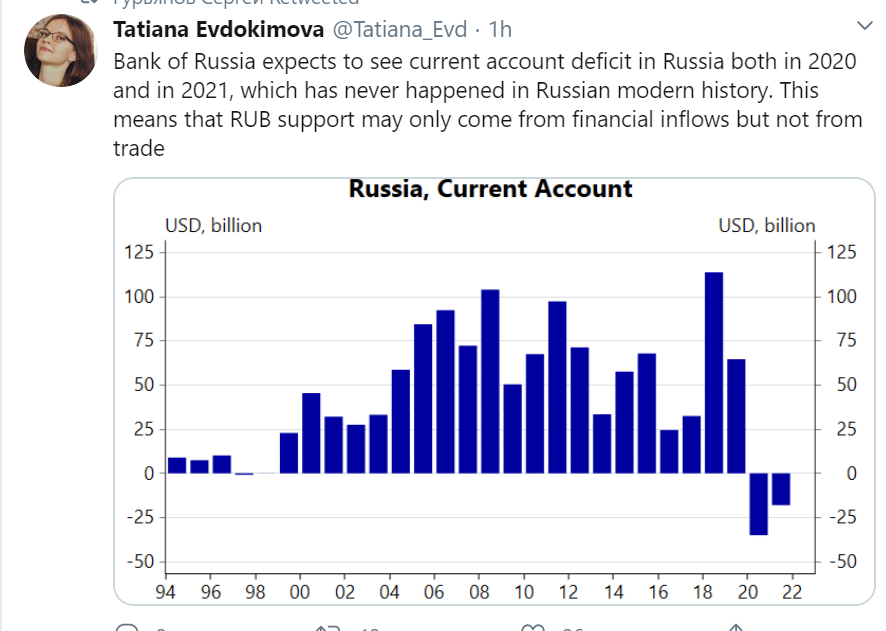Image resolution: width=886 pixels, height=631 pixels.
Task: Click Tatiana Evdokimova's profile avatar
Action: pos(61,50)
